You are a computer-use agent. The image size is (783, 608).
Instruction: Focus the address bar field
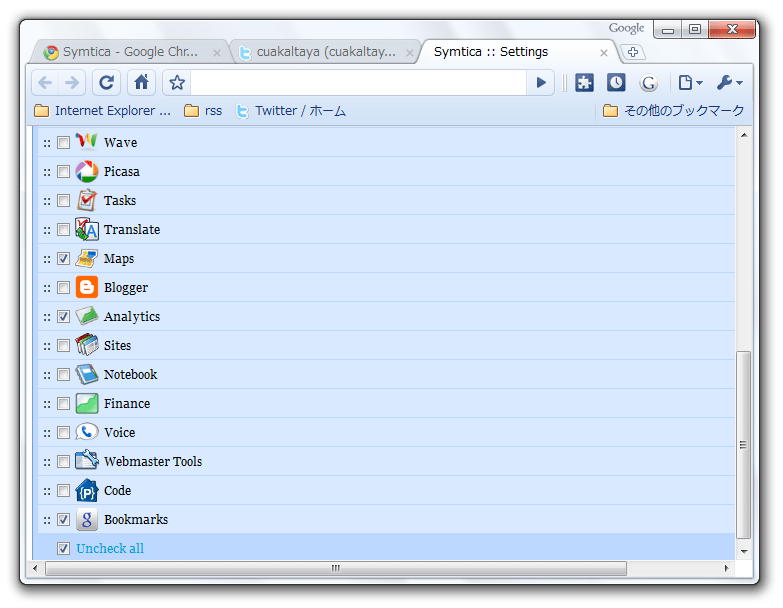point(358,82)
